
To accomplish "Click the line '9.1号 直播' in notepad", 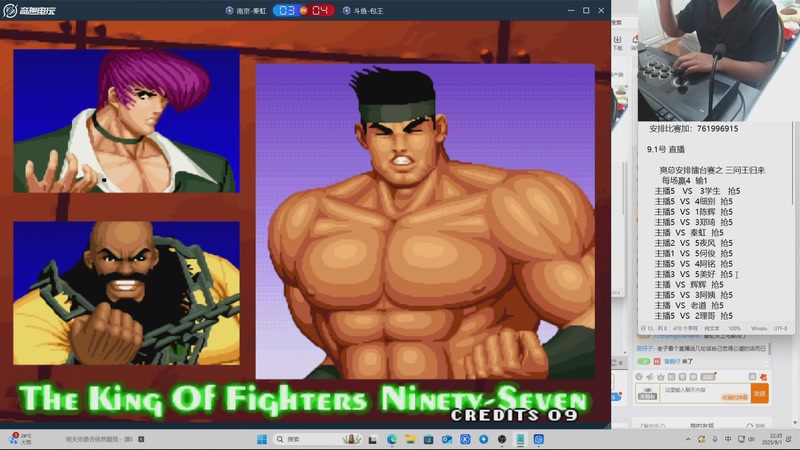I will click(665, 149).
